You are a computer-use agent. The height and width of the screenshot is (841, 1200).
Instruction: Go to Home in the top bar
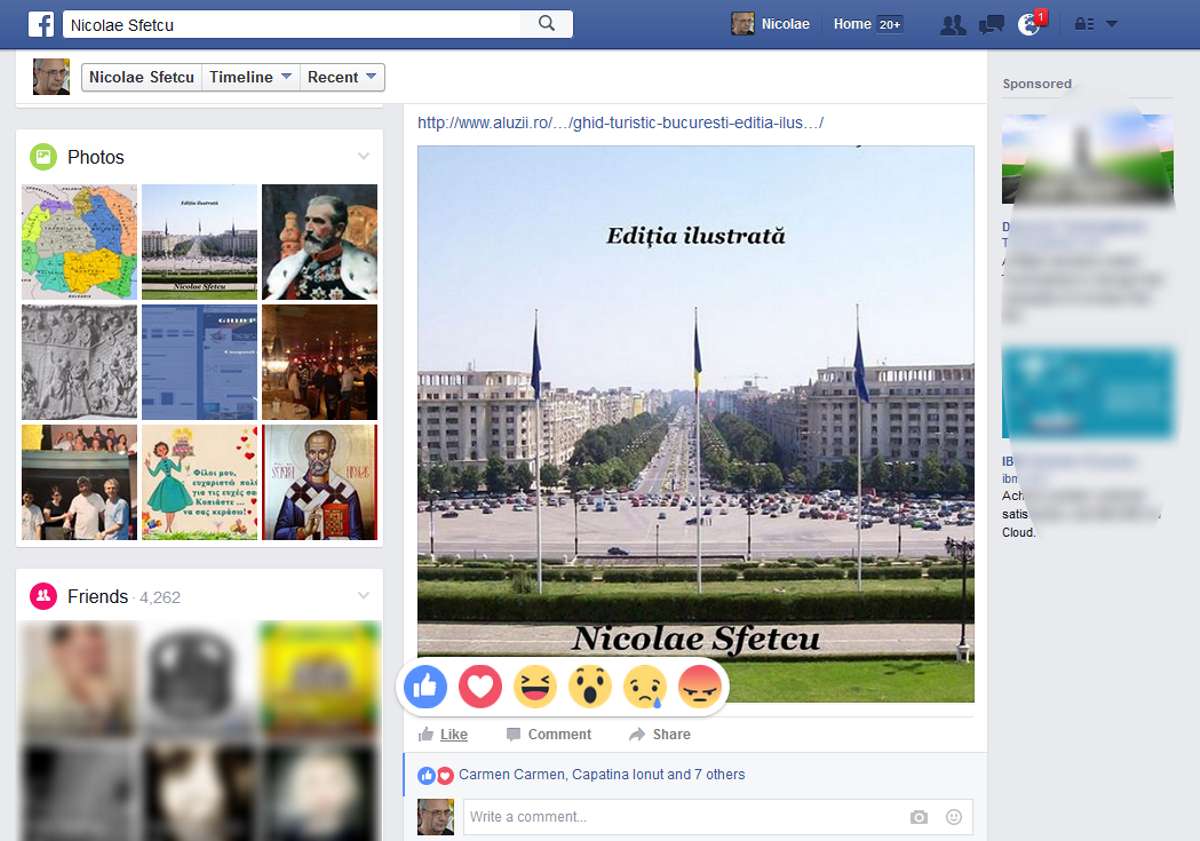[853, 24]
